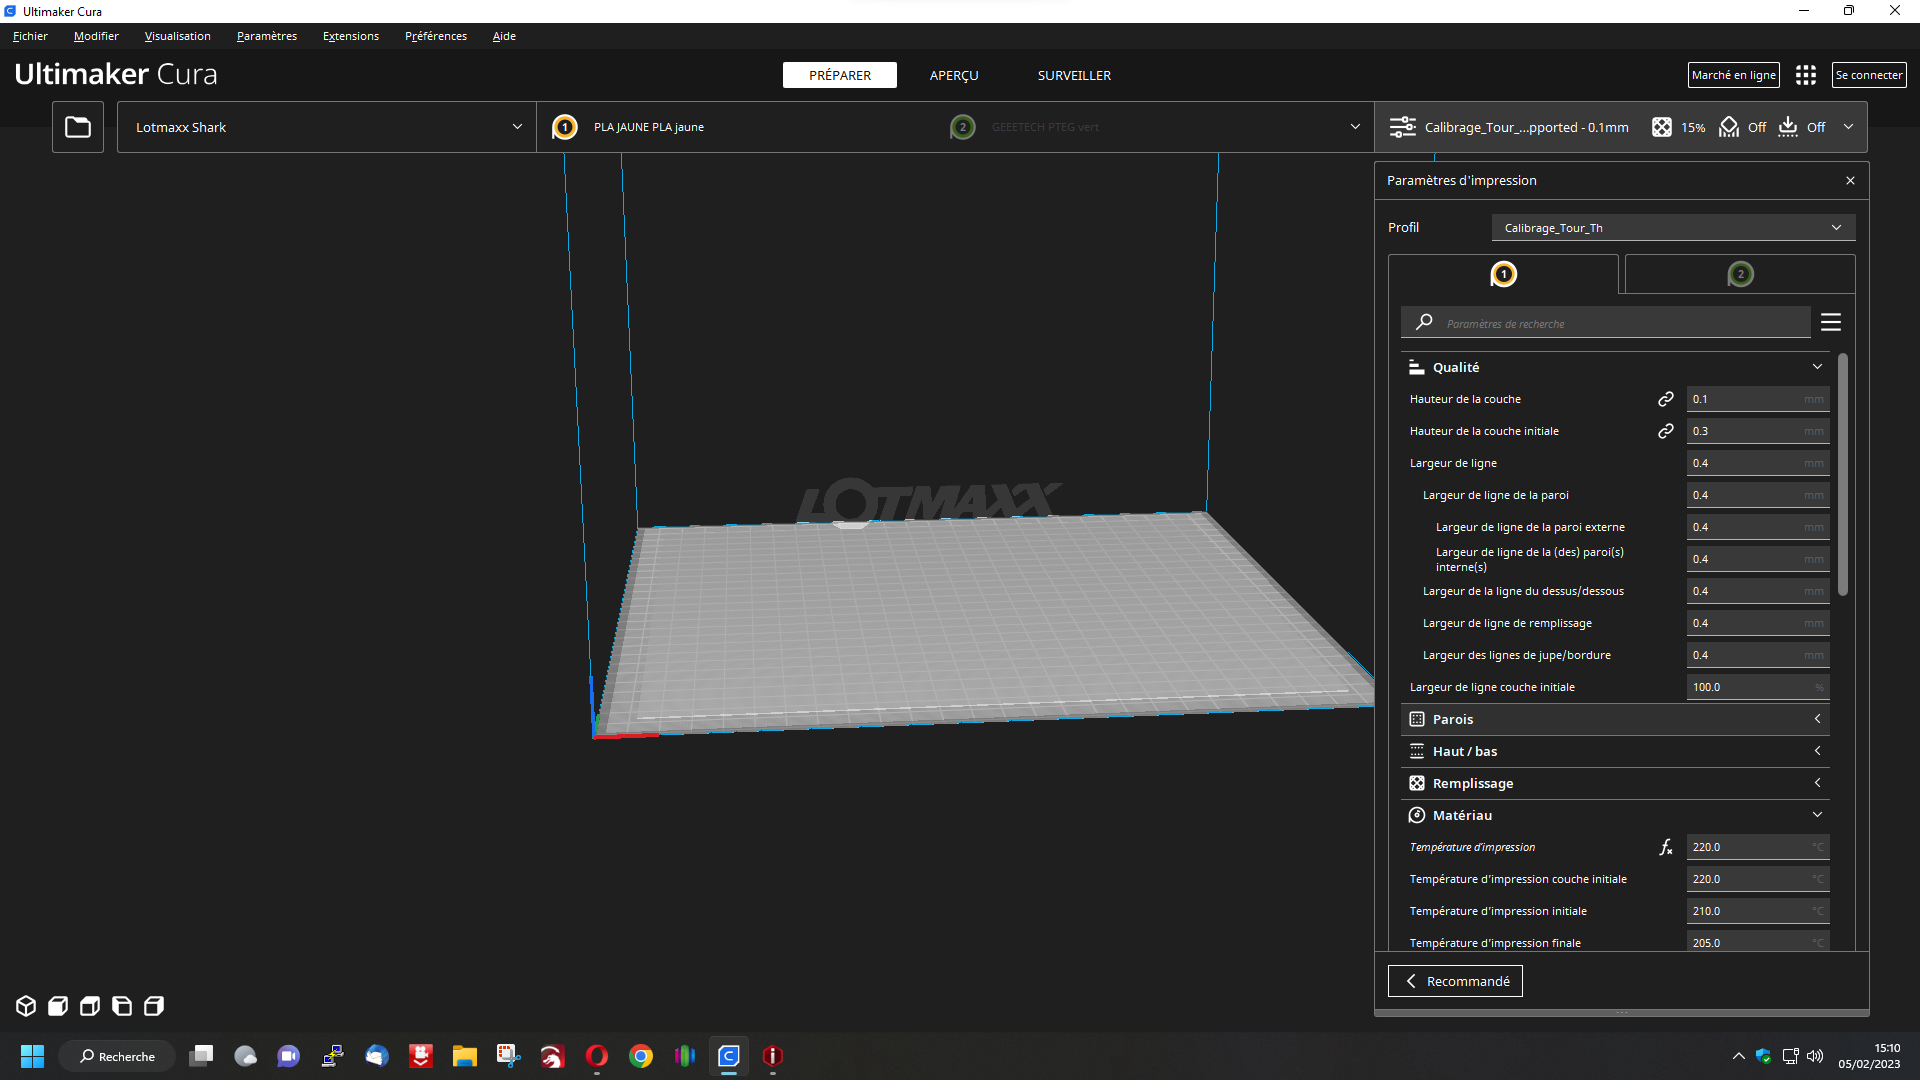Click the print settings sliders icon
The height and width of the screenshot is (1080, 1920).
click(1403, 127)
